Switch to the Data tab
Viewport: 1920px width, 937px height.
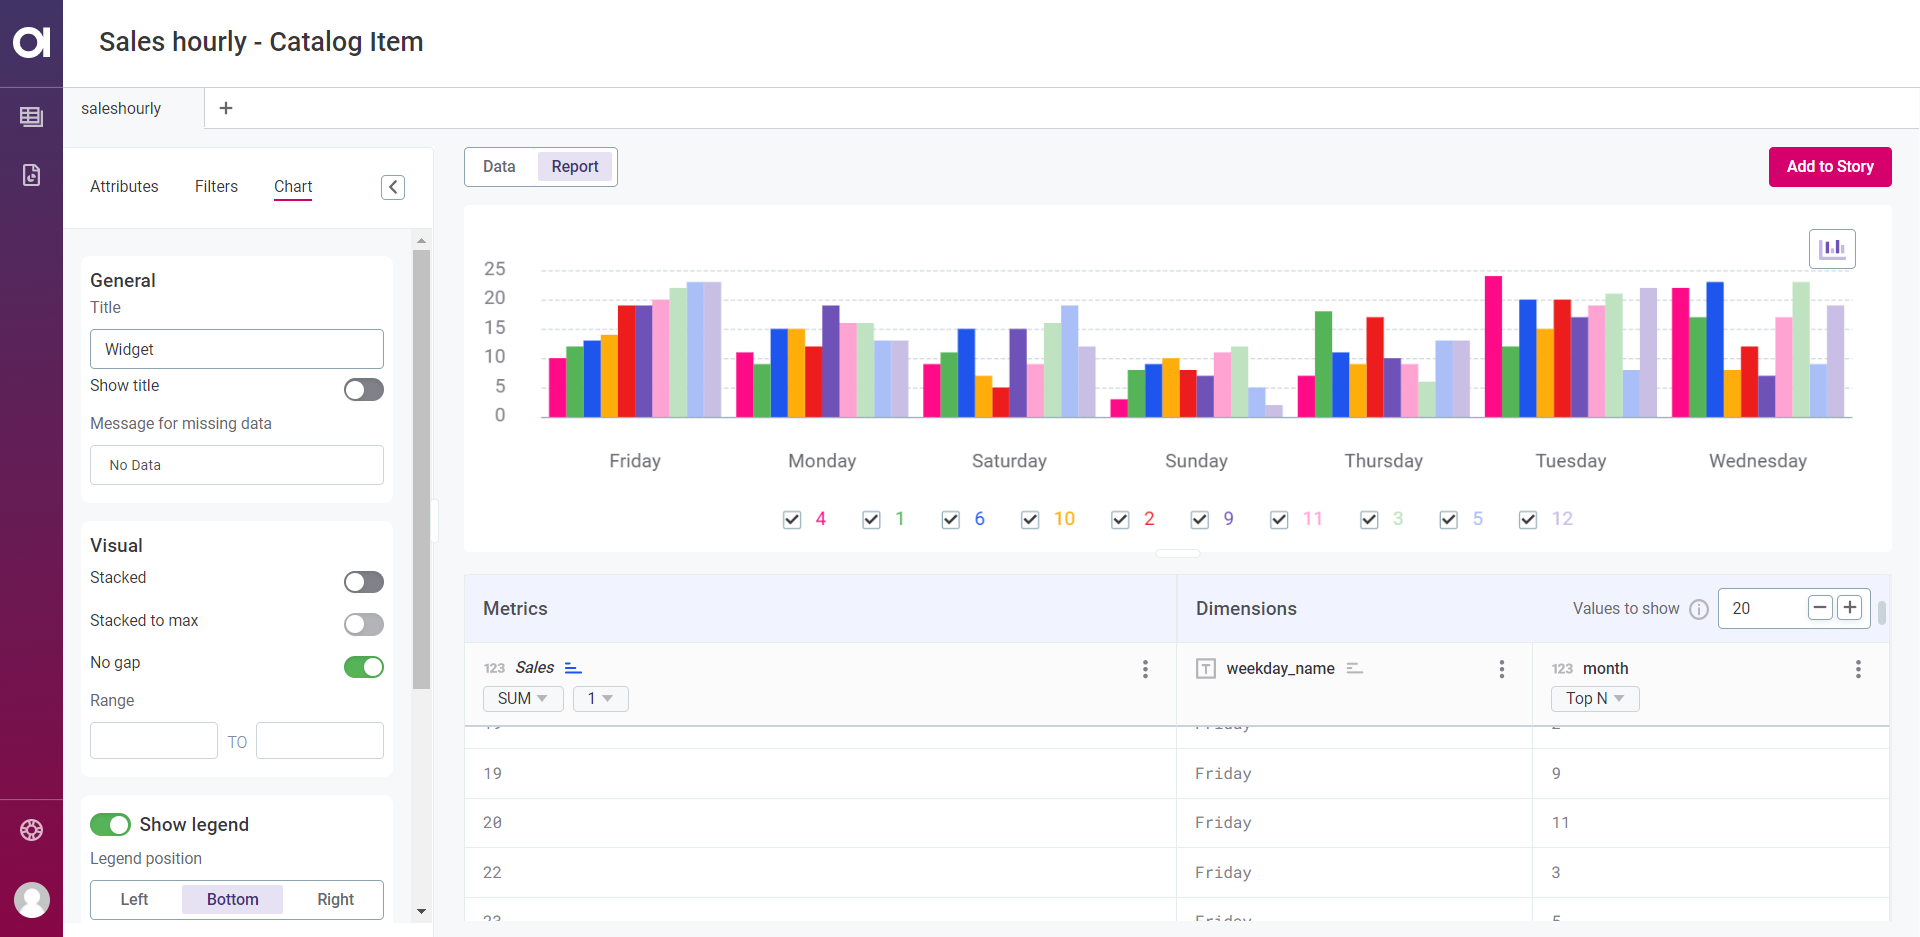pyautogui.click(x=499, y=166)
